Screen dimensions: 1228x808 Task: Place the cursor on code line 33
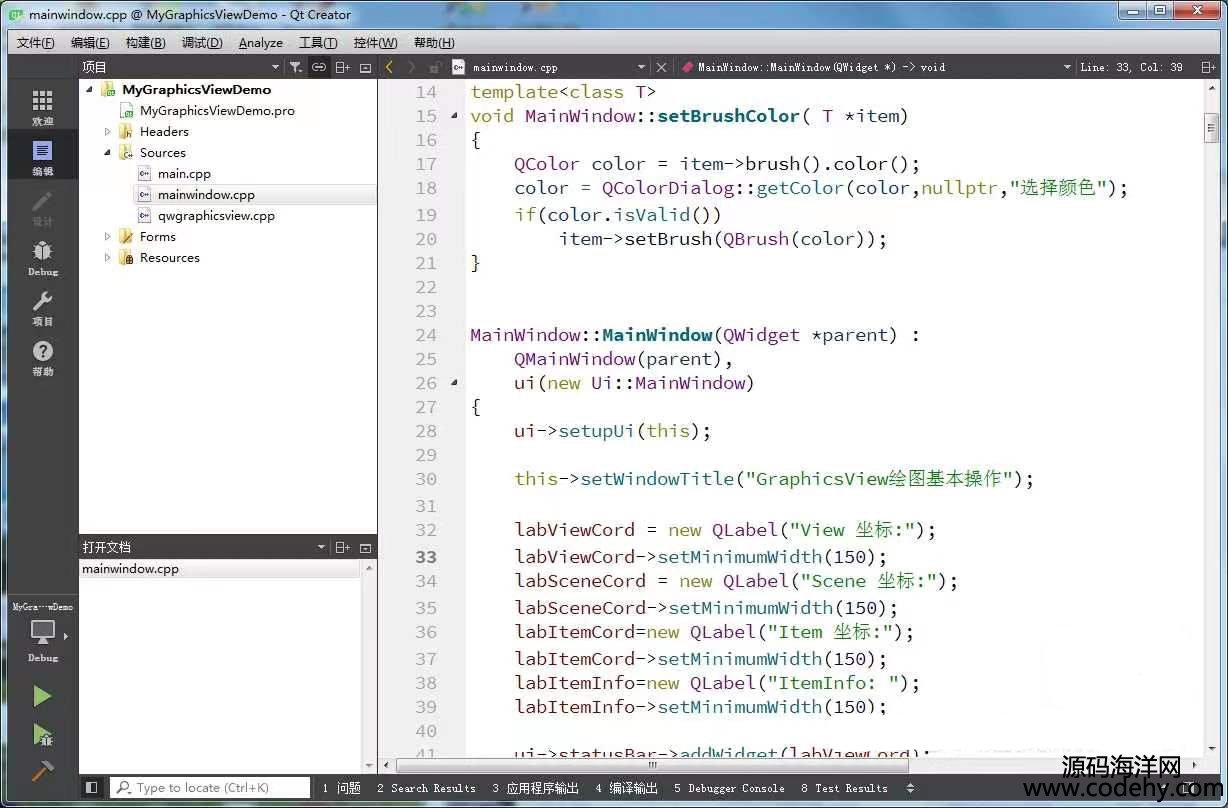(700, 557)
